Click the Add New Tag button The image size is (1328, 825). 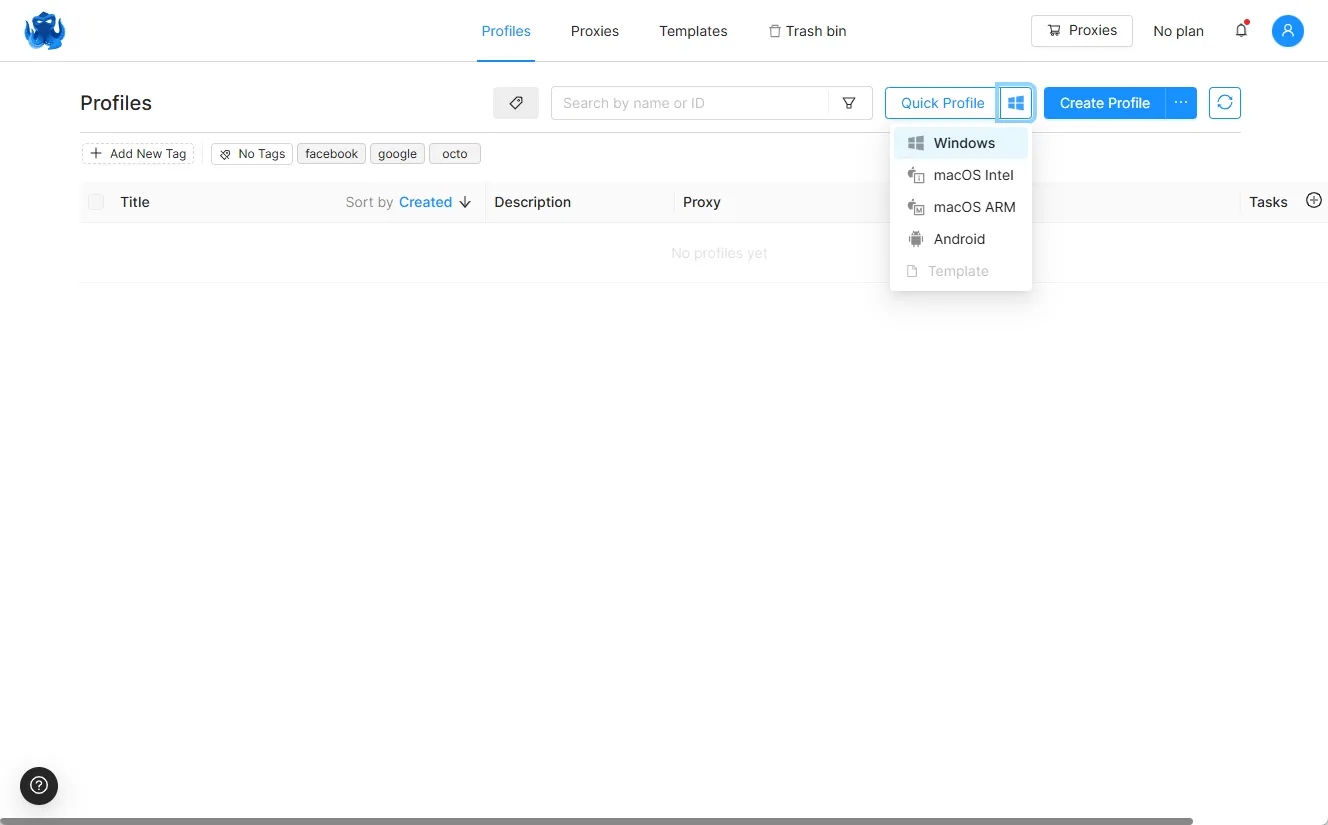pyautogui.click(x=138, y=153)
